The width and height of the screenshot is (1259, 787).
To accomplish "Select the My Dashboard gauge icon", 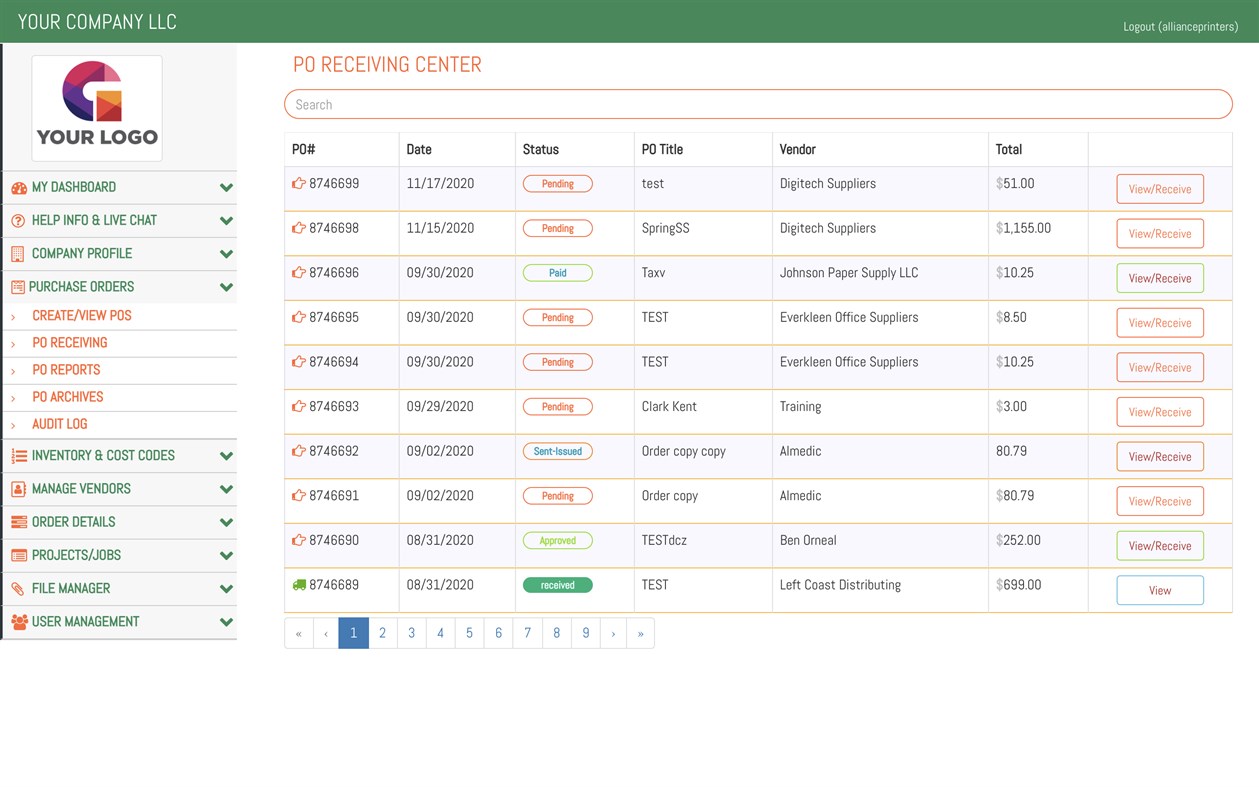I will pos(18,187).
